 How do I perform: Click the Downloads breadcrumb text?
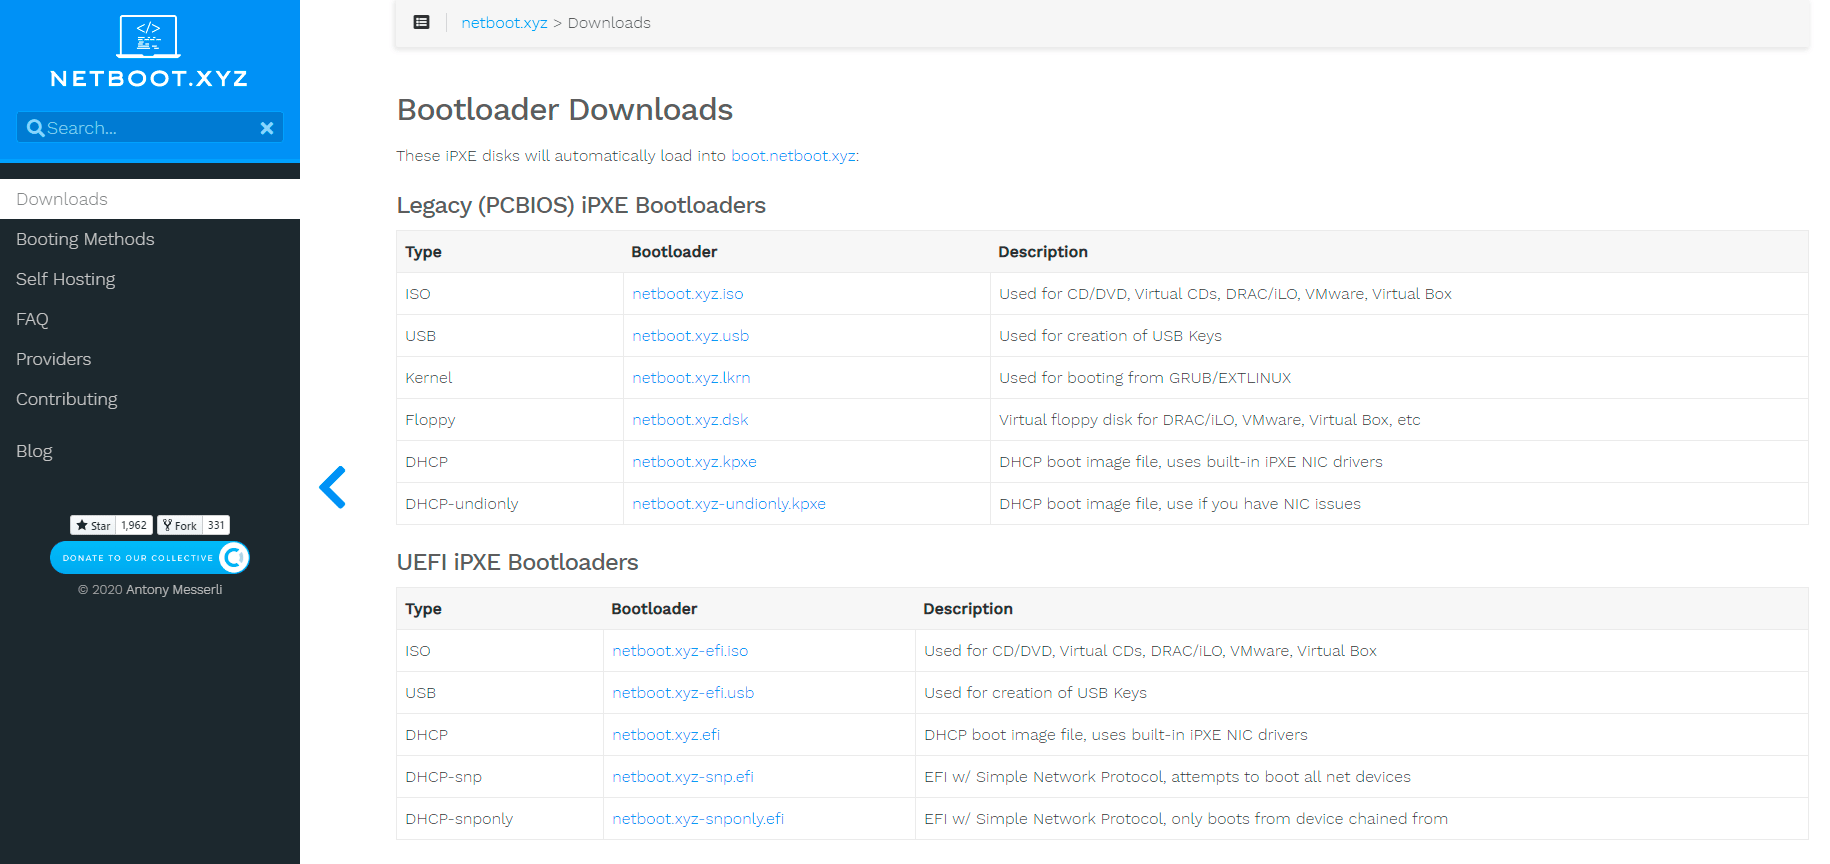tap(609, 23)
